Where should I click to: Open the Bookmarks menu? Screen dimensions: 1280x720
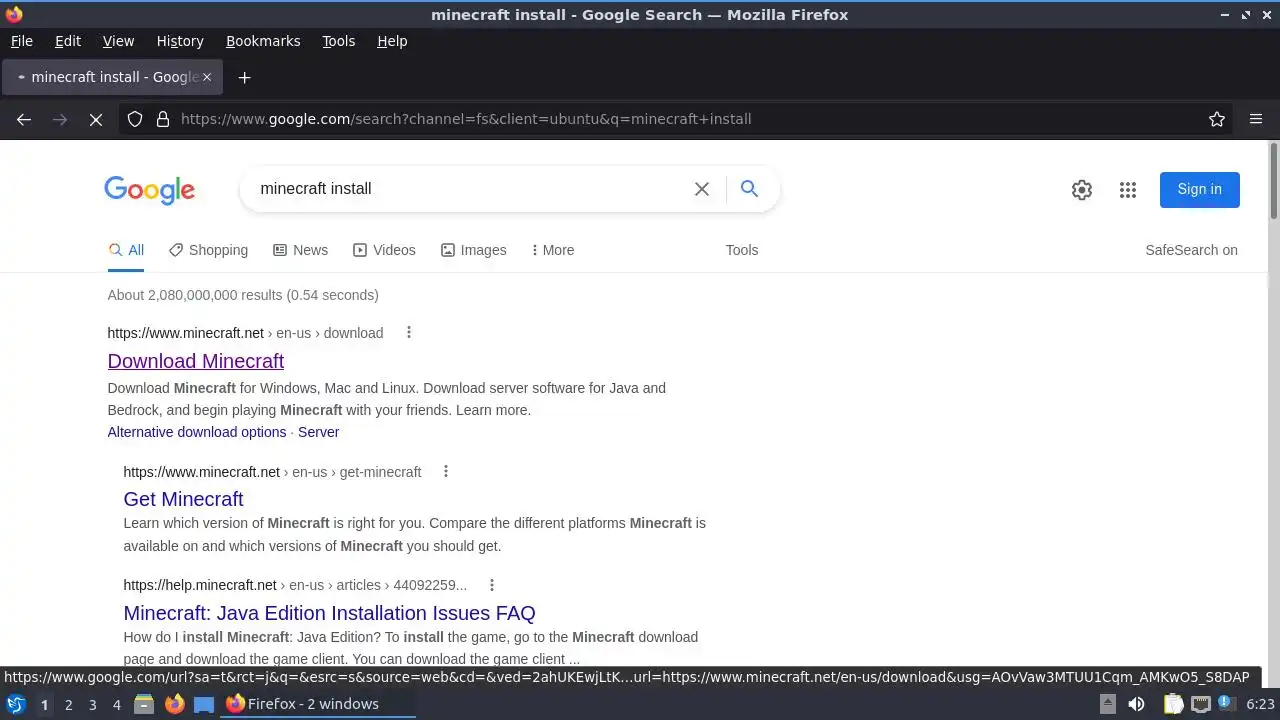[263, 41]
